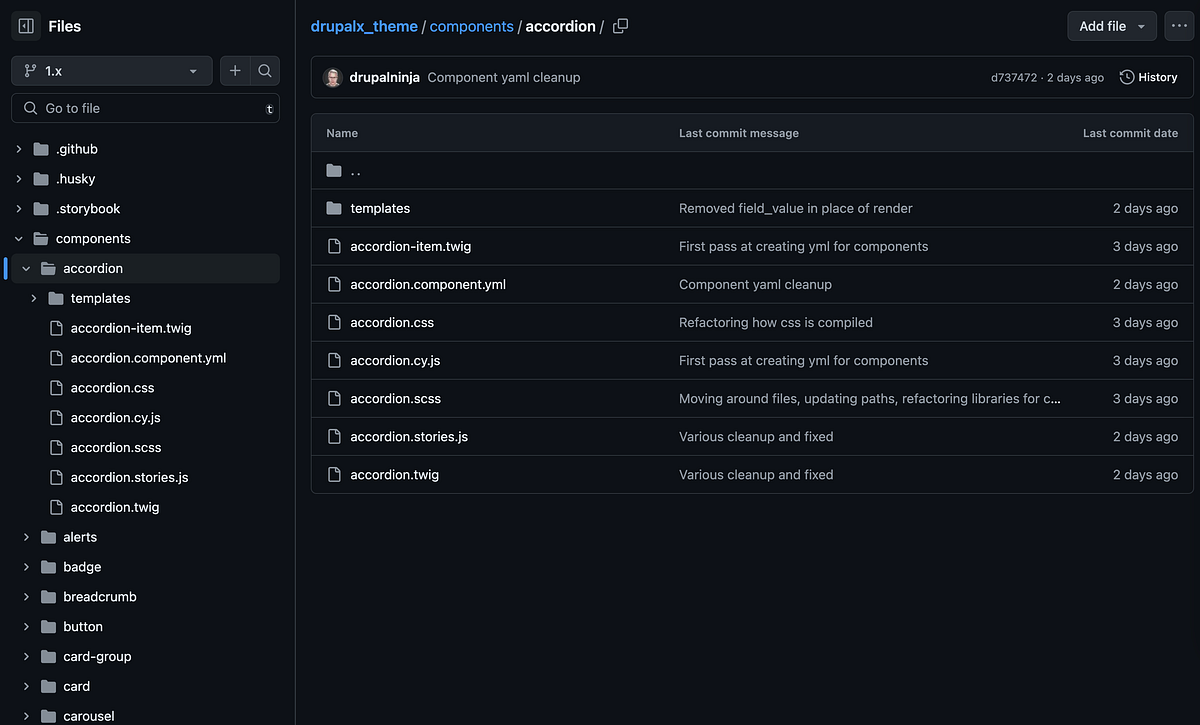The height and width of the screenshot is (725, 1200).
Task: Copy the accordion directory path
Action: click(x=620, y=26)
